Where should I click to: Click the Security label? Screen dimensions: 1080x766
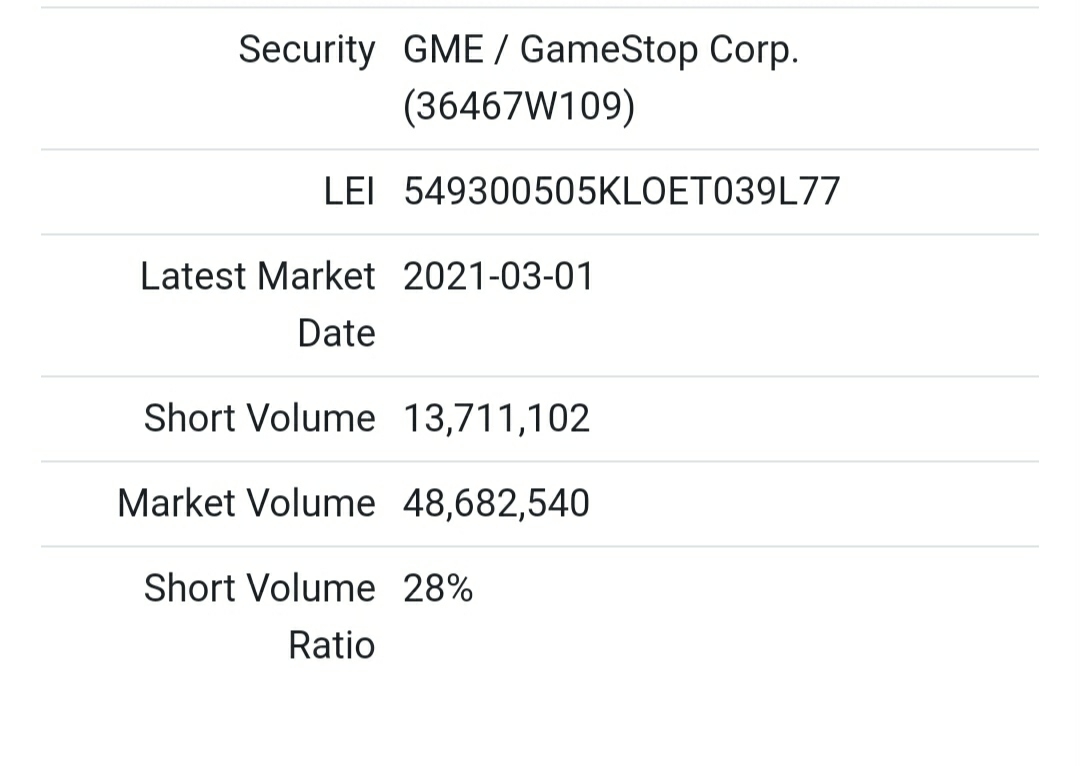tap(307, 50)
